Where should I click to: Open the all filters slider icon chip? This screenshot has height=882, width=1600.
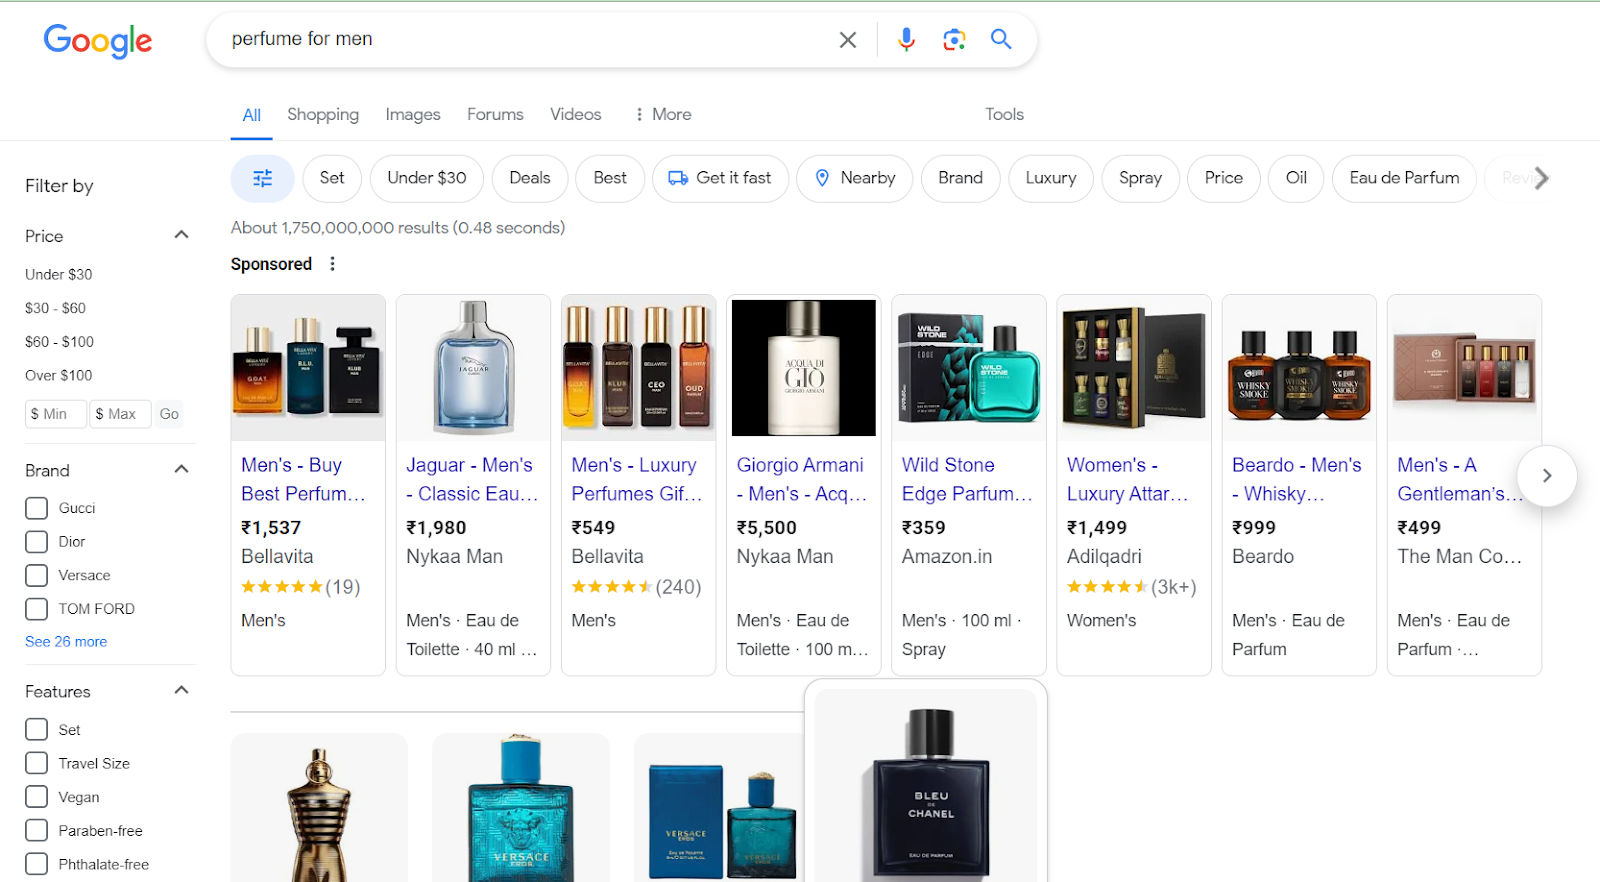(262, 178)
